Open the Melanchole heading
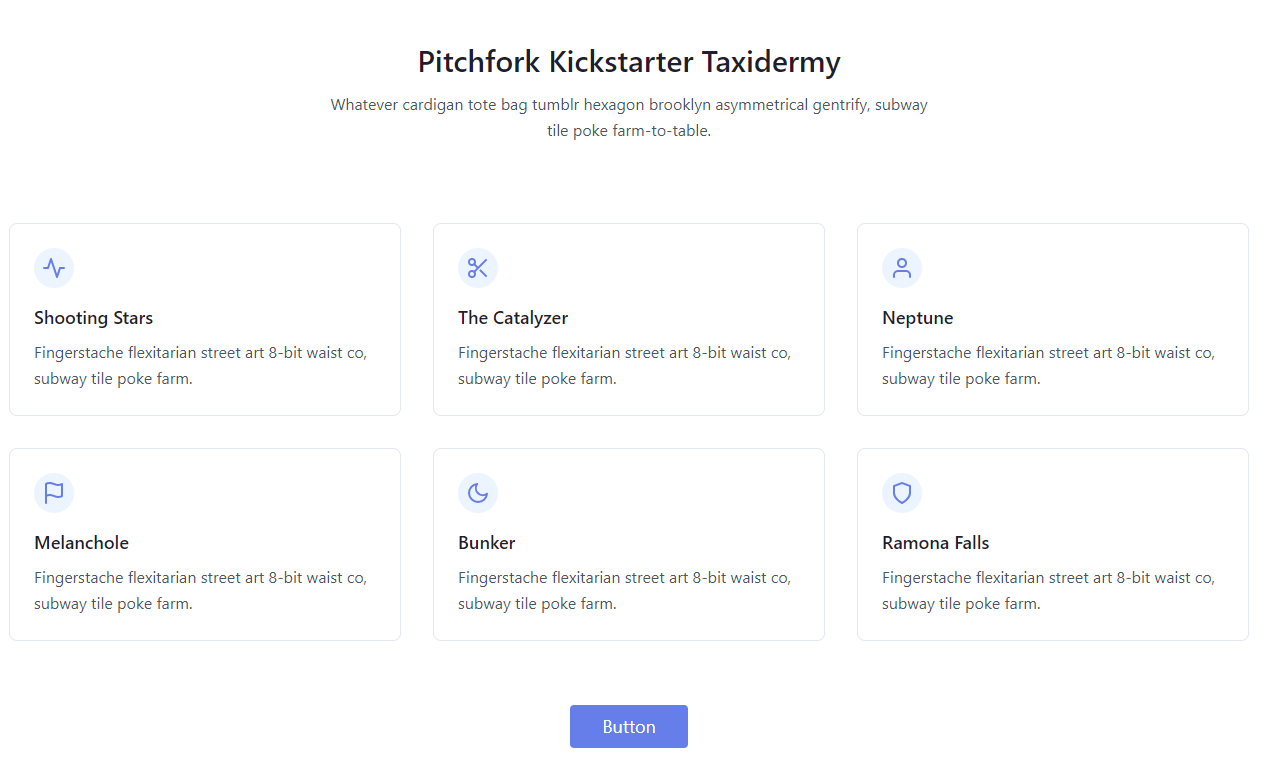The height and width of the screenshot is (778, 1285). (82, 543)
